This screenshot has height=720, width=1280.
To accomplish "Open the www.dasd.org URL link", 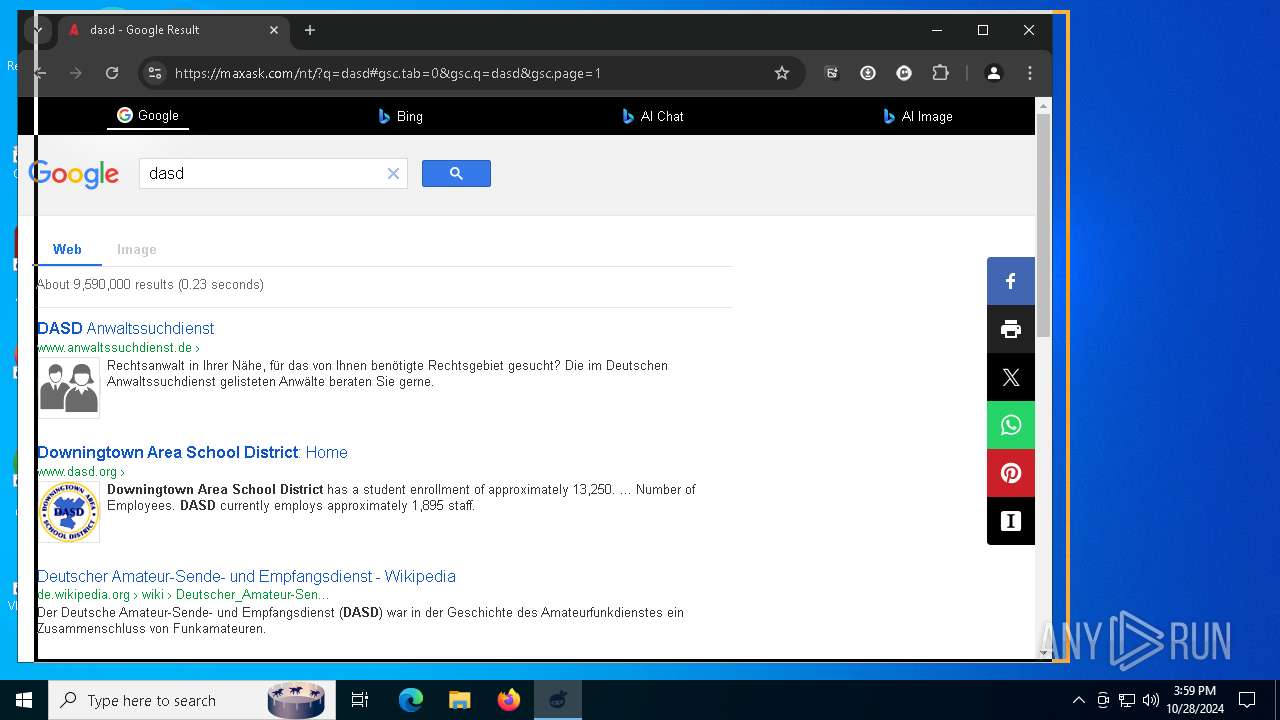I will coord(80,471).
